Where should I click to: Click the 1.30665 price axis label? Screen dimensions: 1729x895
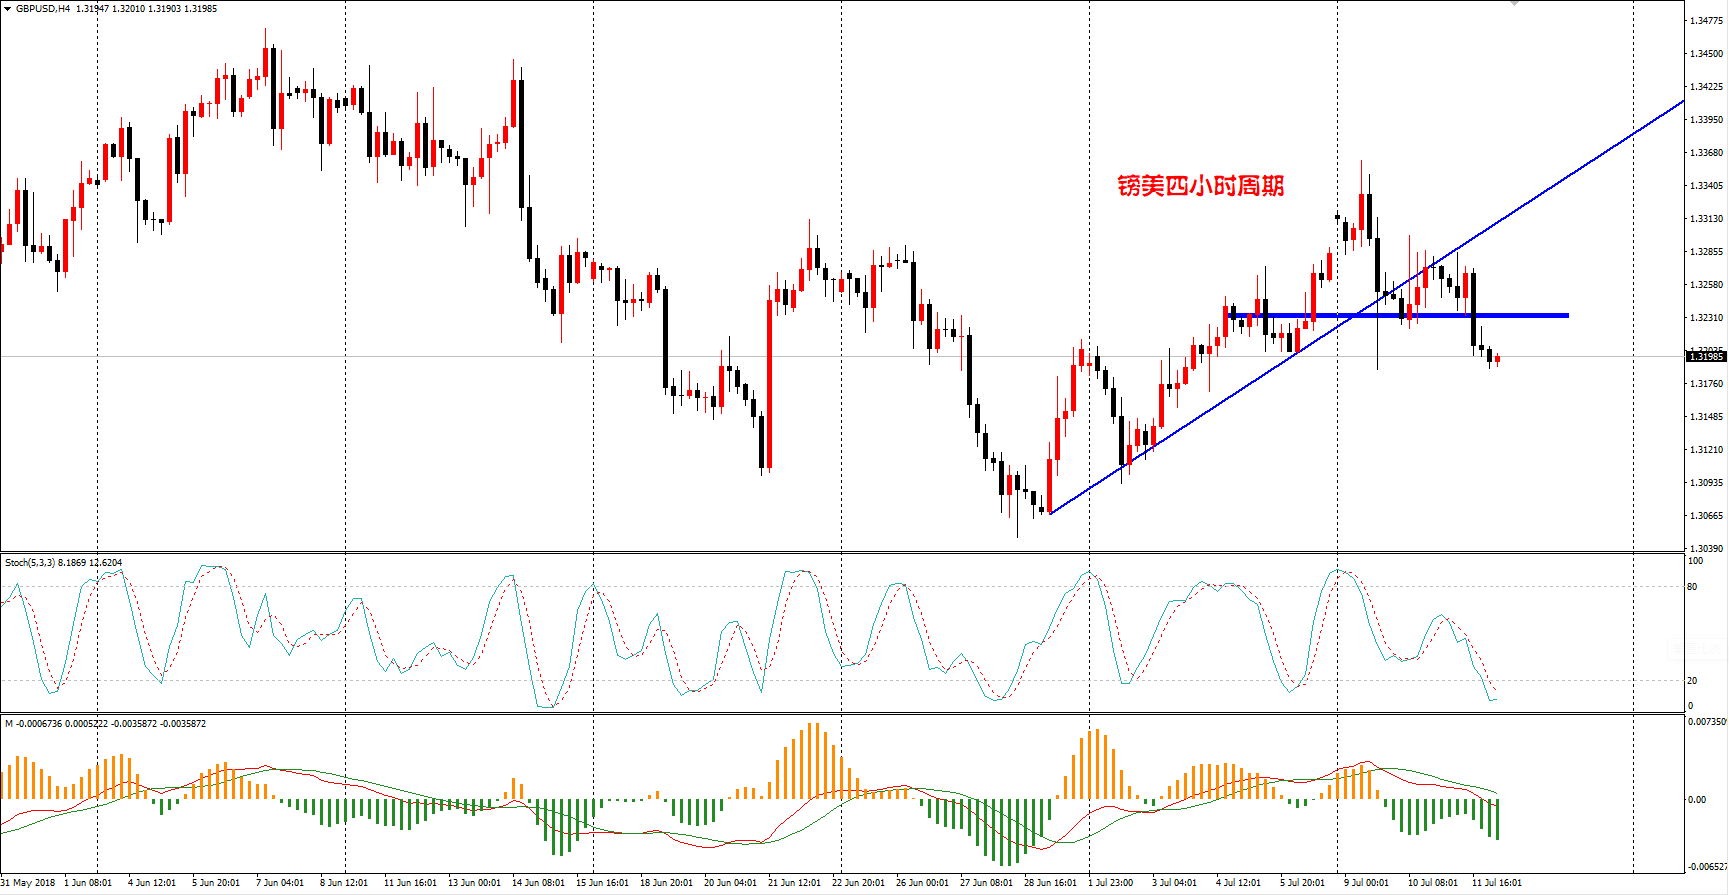point(1706,516)
